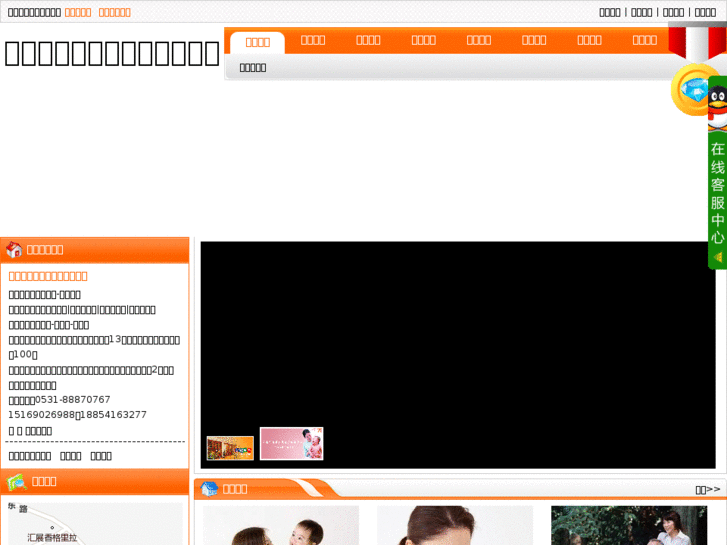This screenshot has height=545, width=727.
Task: Select the pink mother-and-baby thumbnail in the slideshow
Action: pyautogui.click(x=292, y=443)
